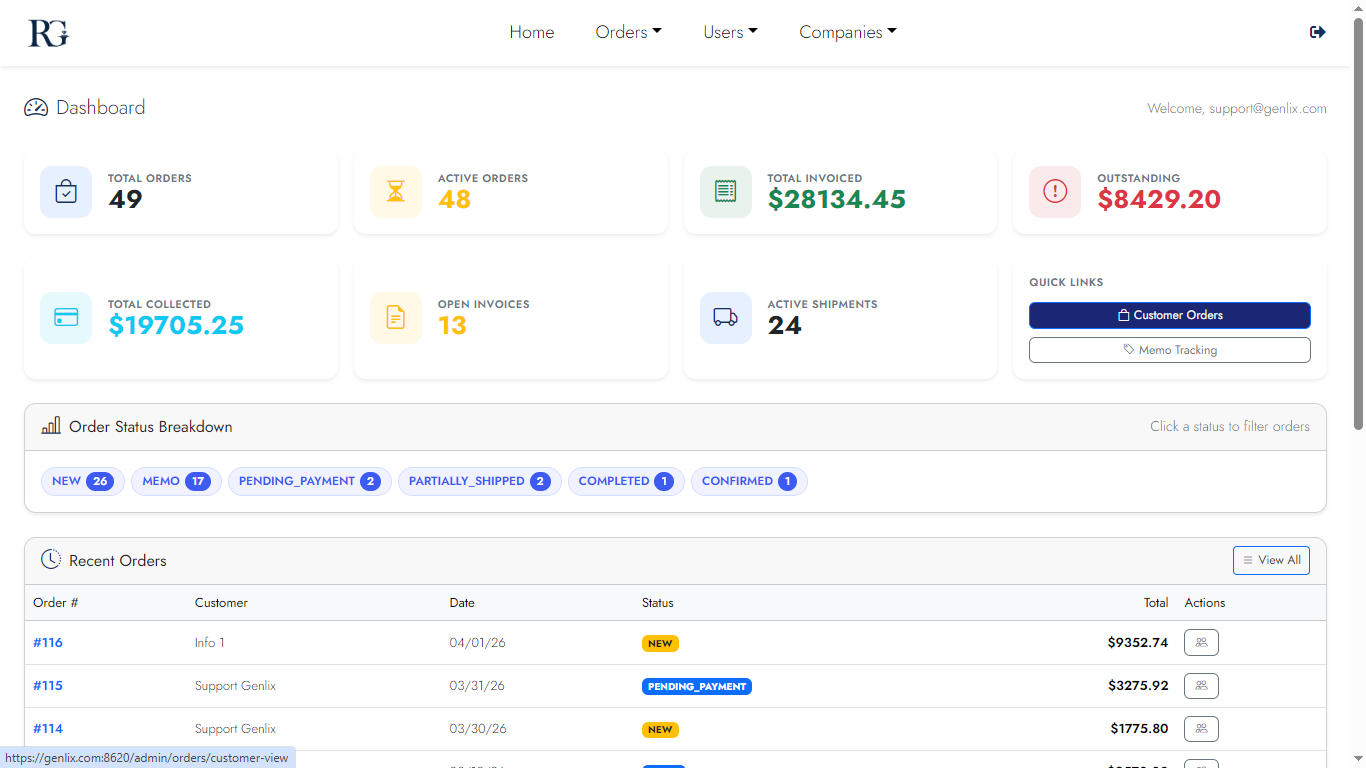Open order #116 from Recent Orders

point(48,642)
